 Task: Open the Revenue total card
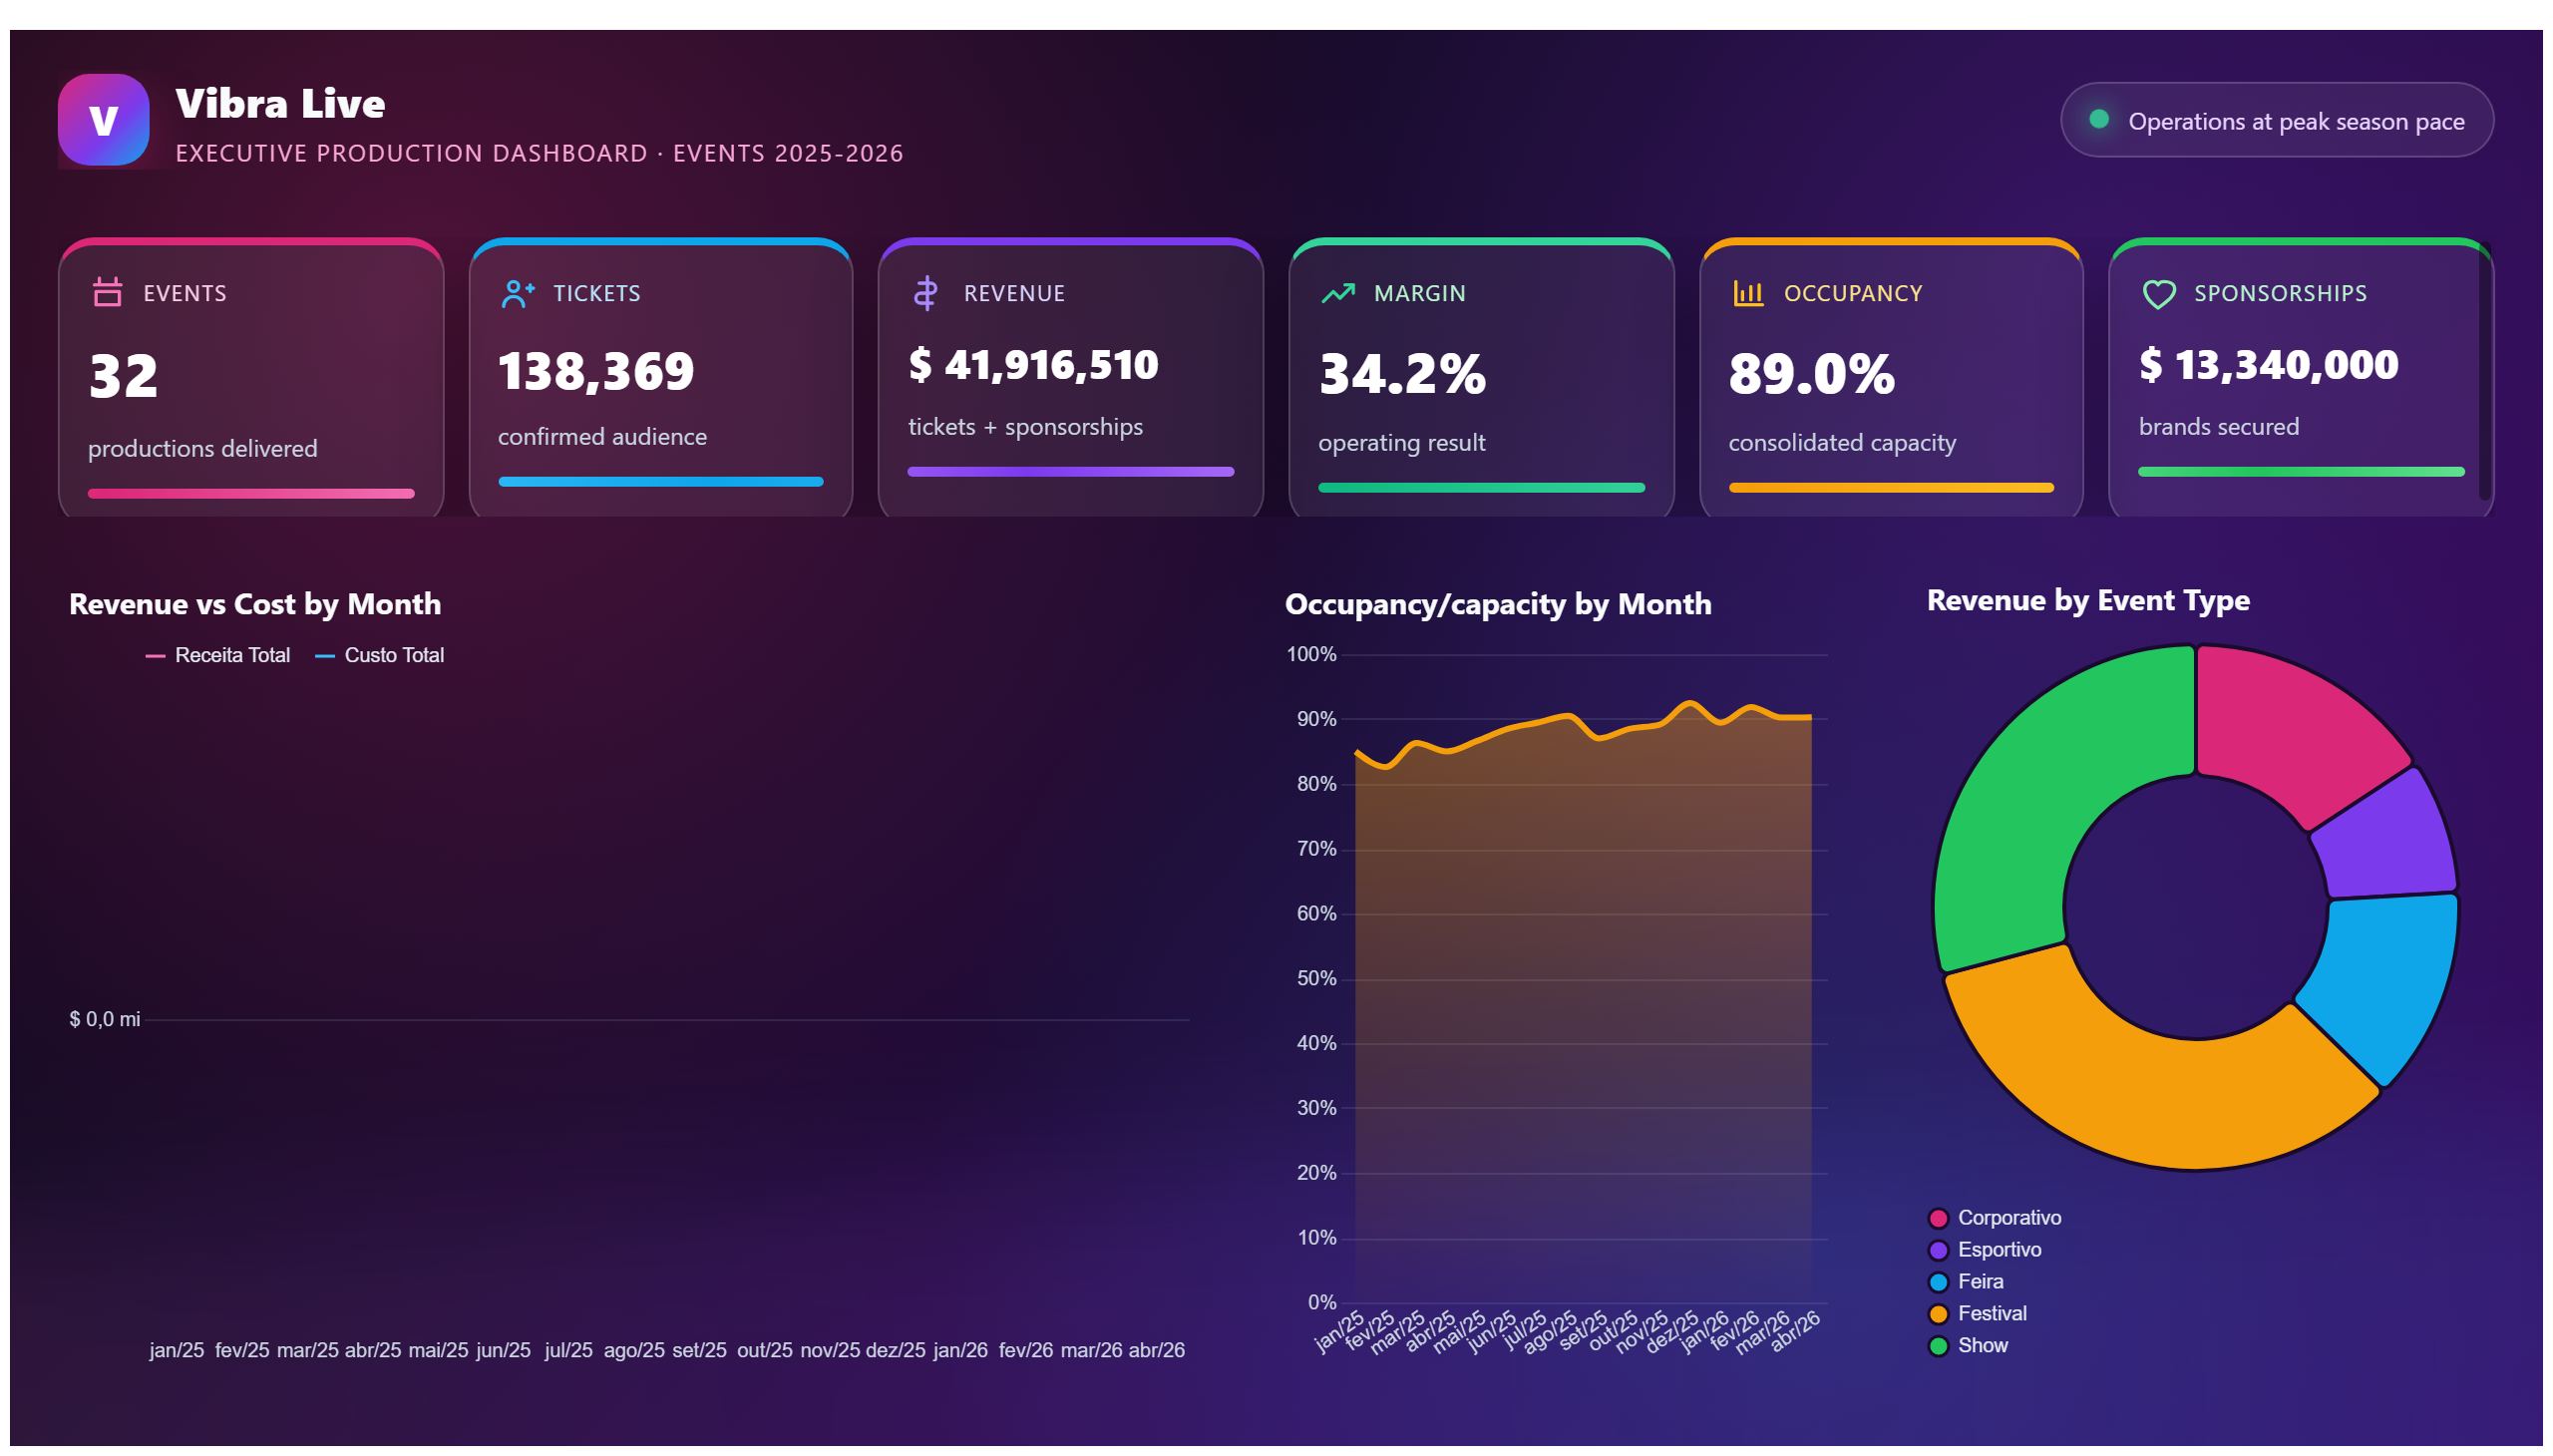[1070, 378]
